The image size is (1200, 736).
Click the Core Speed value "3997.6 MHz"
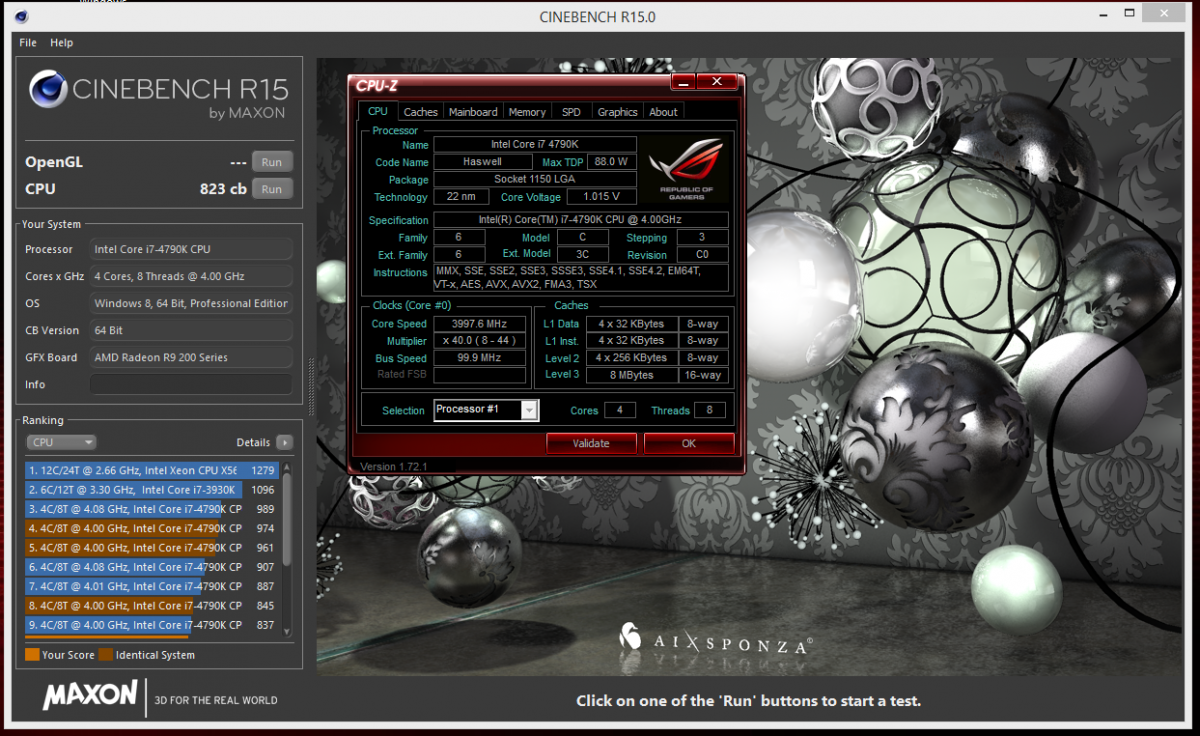pos(480,324)
